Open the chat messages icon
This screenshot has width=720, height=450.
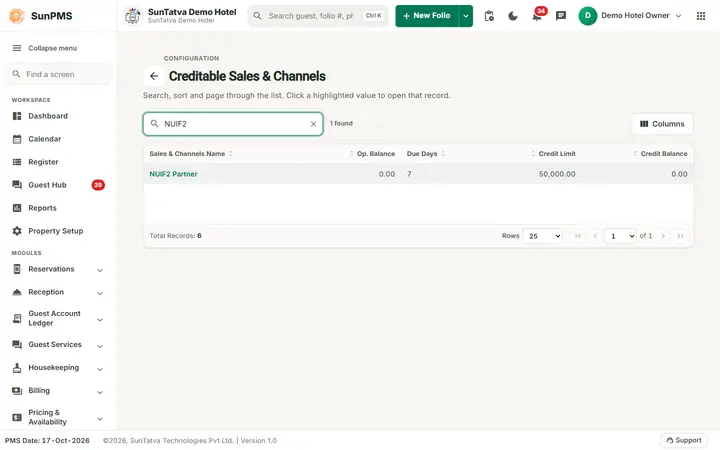pyautogui.click(x=561, y=16)
